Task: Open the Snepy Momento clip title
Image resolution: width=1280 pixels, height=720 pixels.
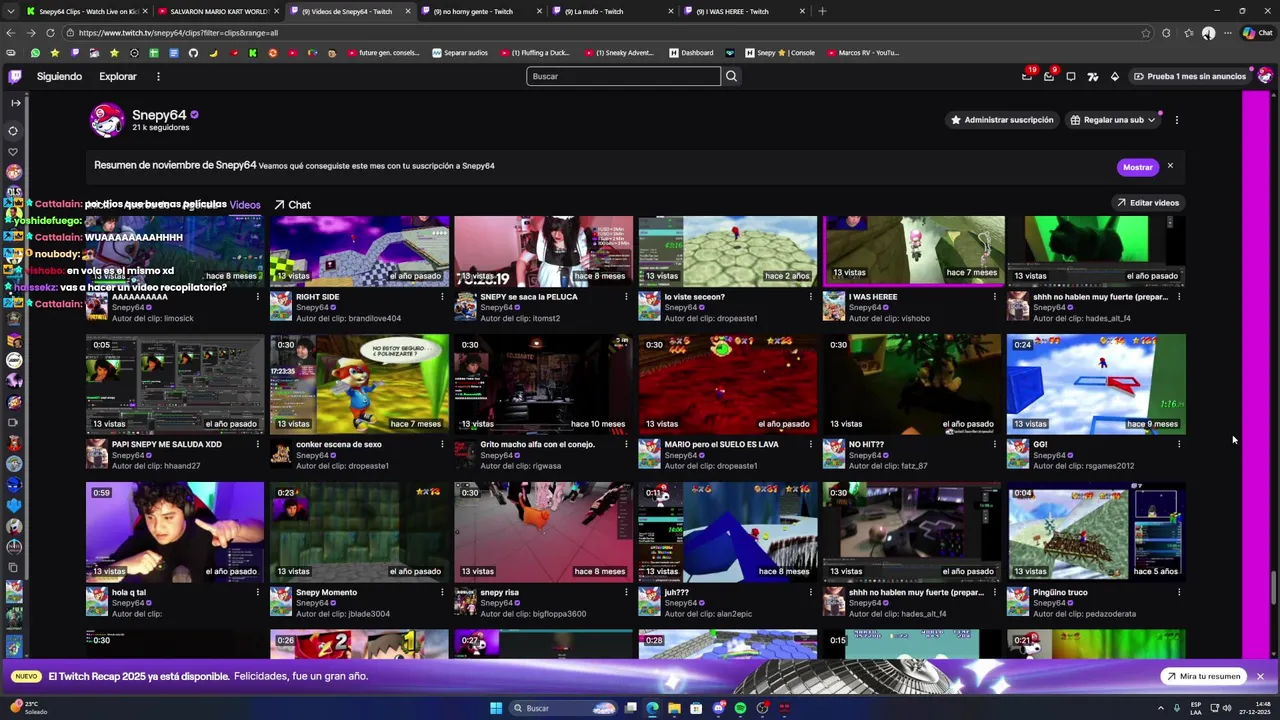Action: (326, 592)
